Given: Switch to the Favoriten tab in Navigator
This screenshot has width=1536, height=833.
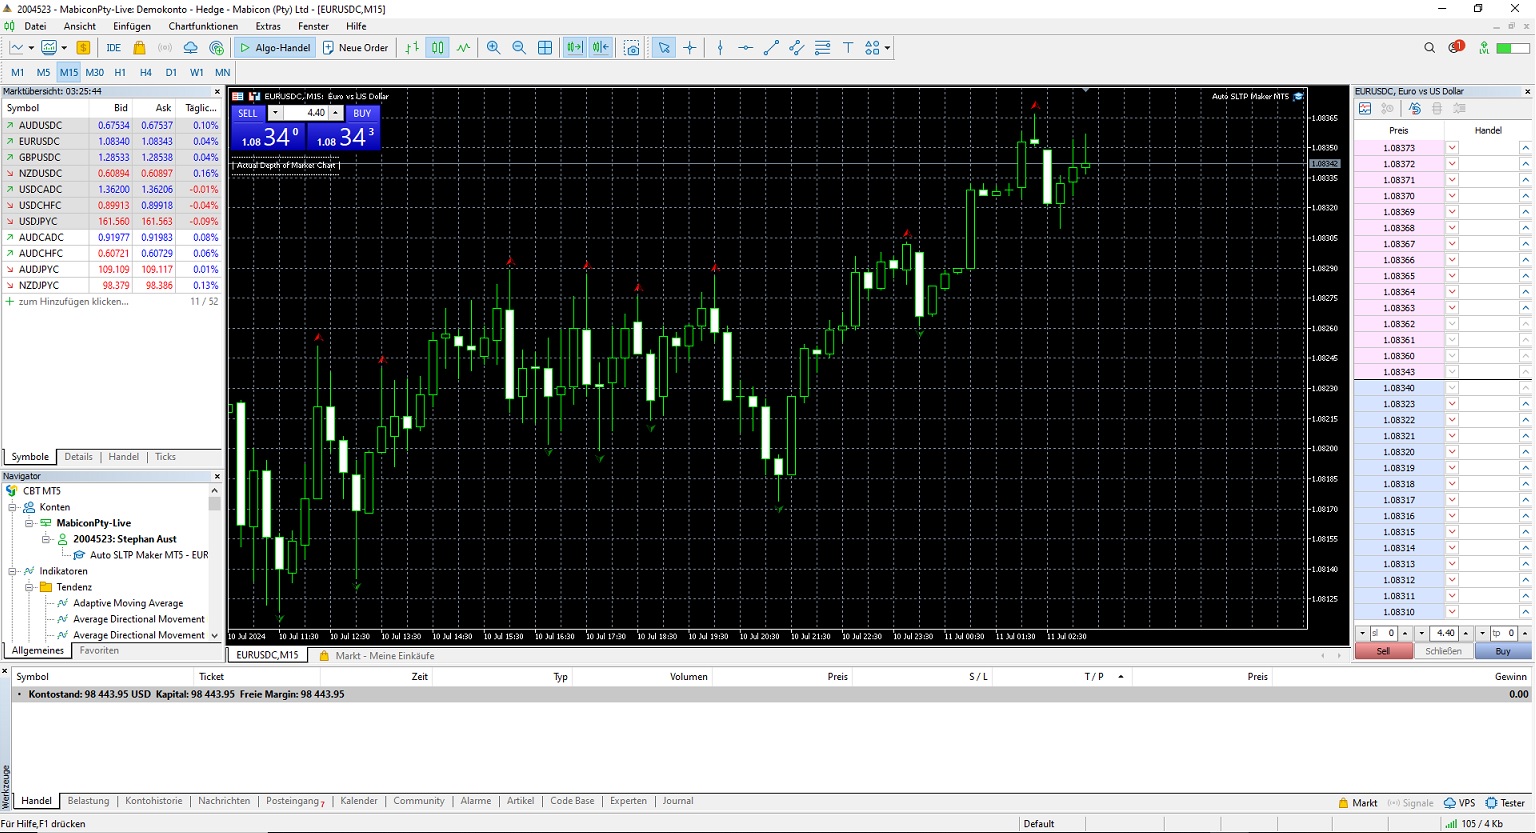Looking at the screenshot, I should (99, 651).
